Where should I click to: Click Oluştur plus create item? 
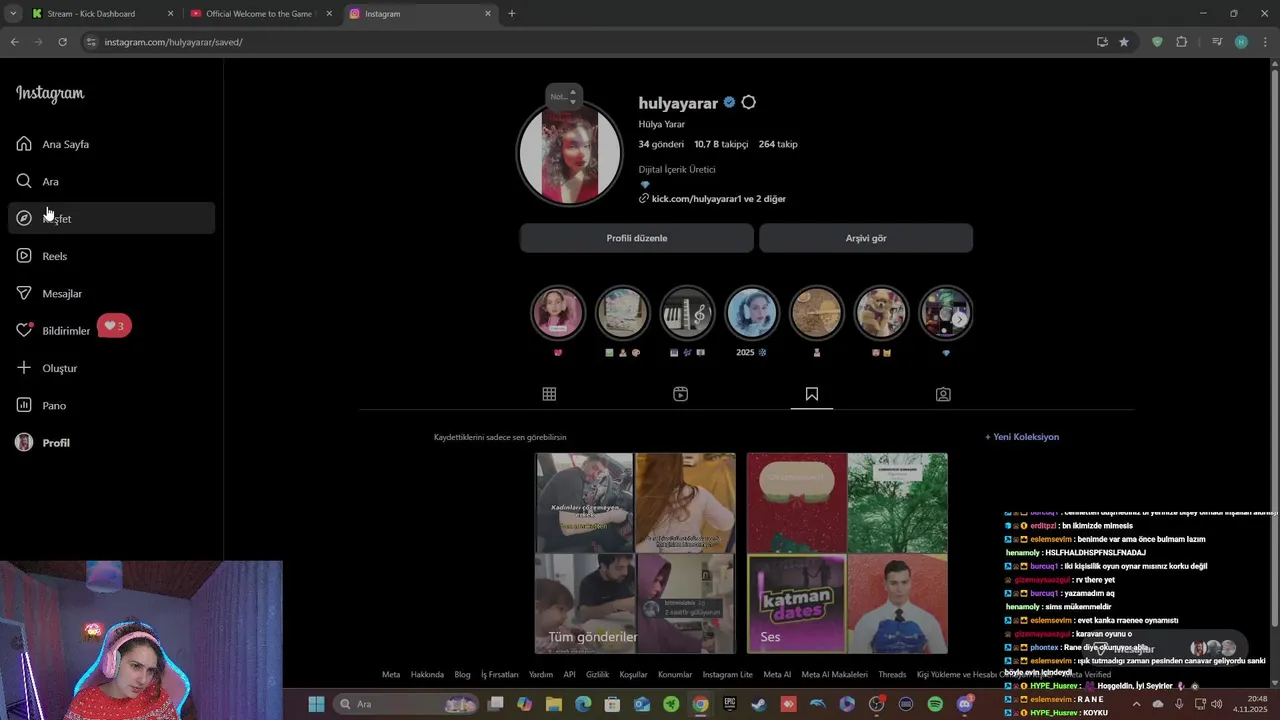111,368
